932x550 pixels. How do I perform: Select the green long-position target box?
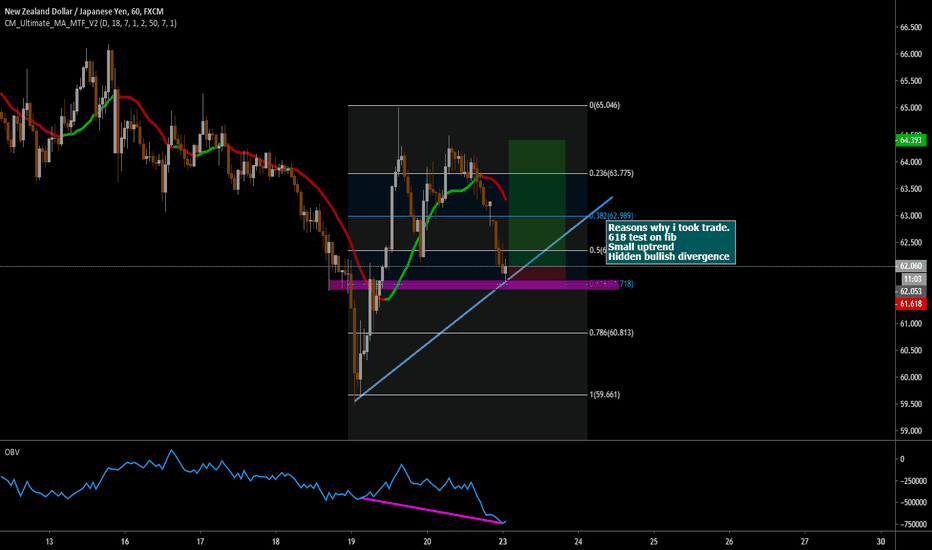point(537,203)
